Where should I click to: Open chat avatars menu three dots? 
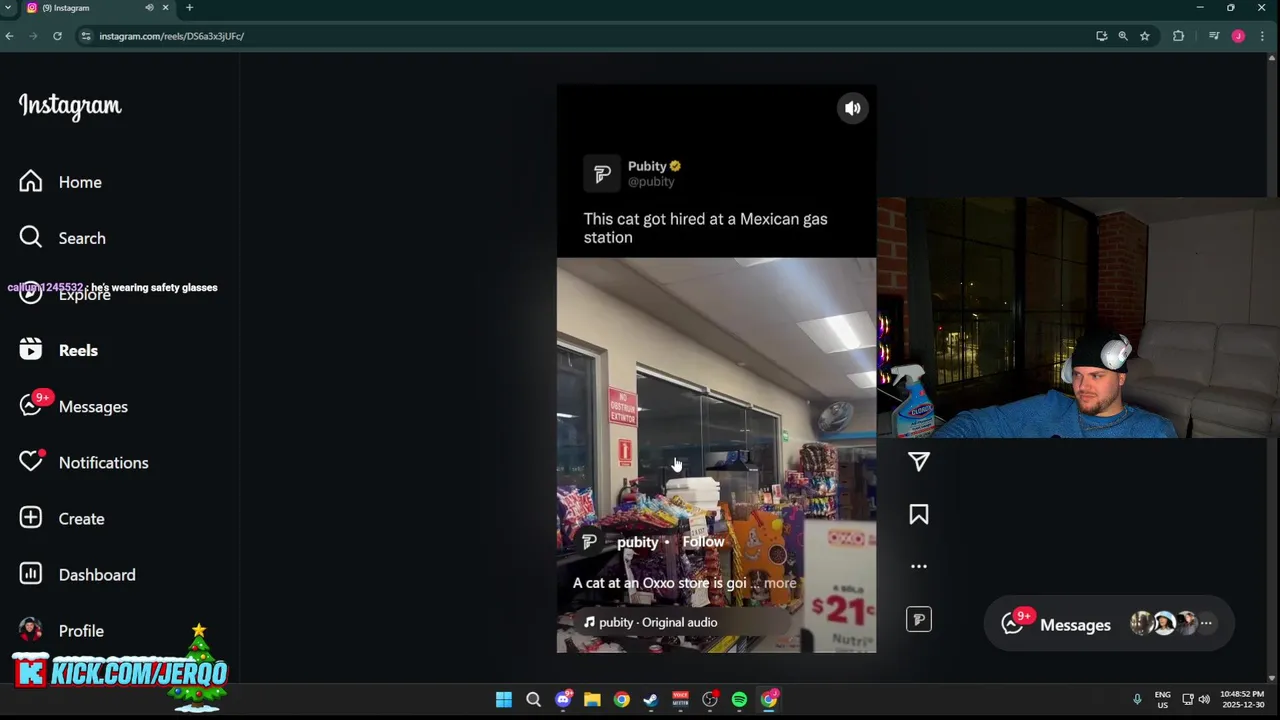pos(1206,623)
